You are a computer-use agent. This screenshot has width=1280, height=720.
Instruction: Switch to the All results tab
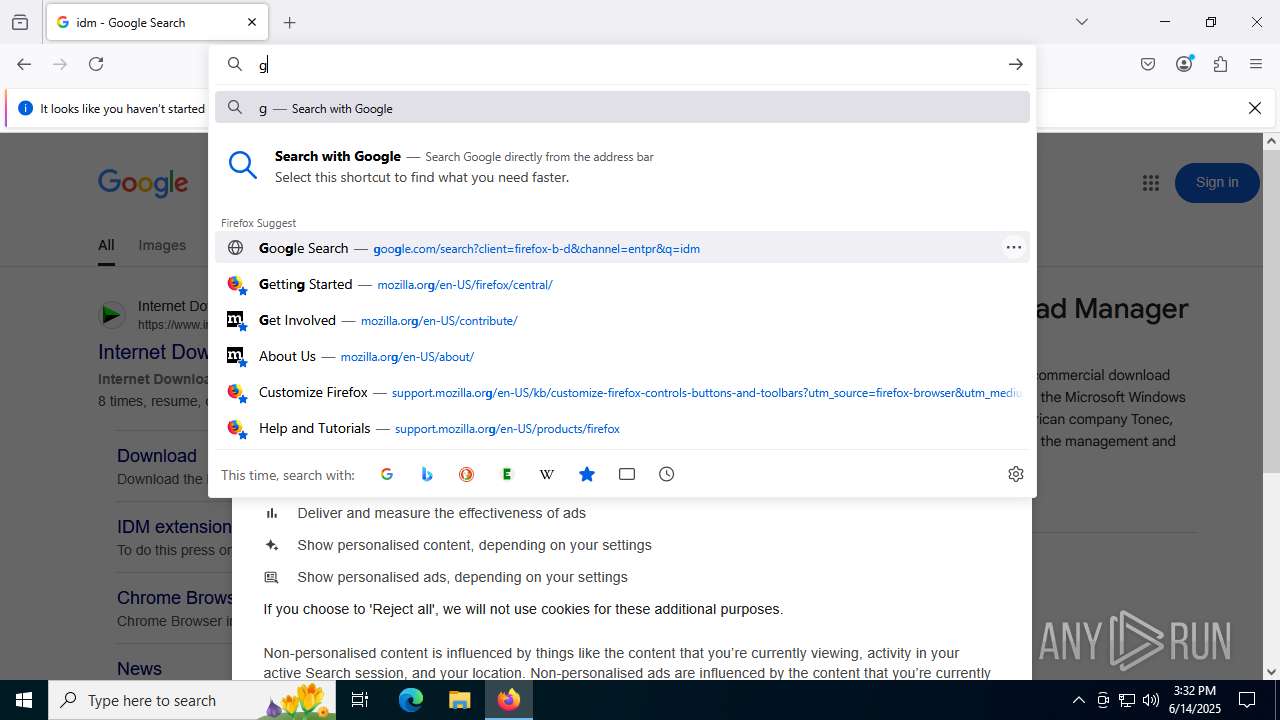click(x=106, y=246)
